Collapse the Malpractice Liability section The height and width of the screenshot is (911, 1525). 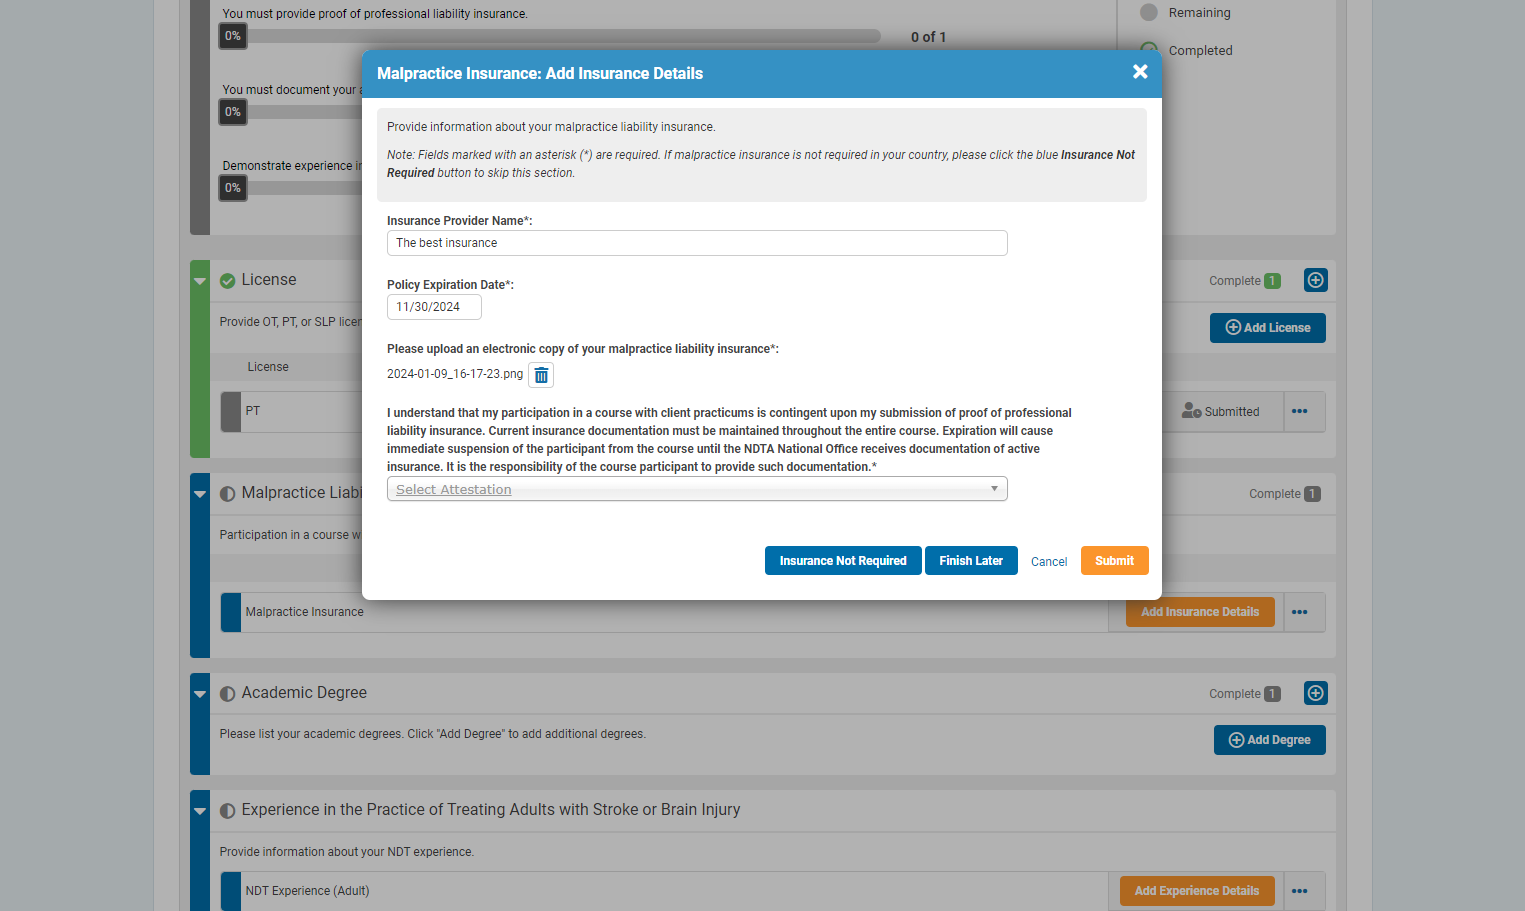pyautogui.click(x=200, y=494)
